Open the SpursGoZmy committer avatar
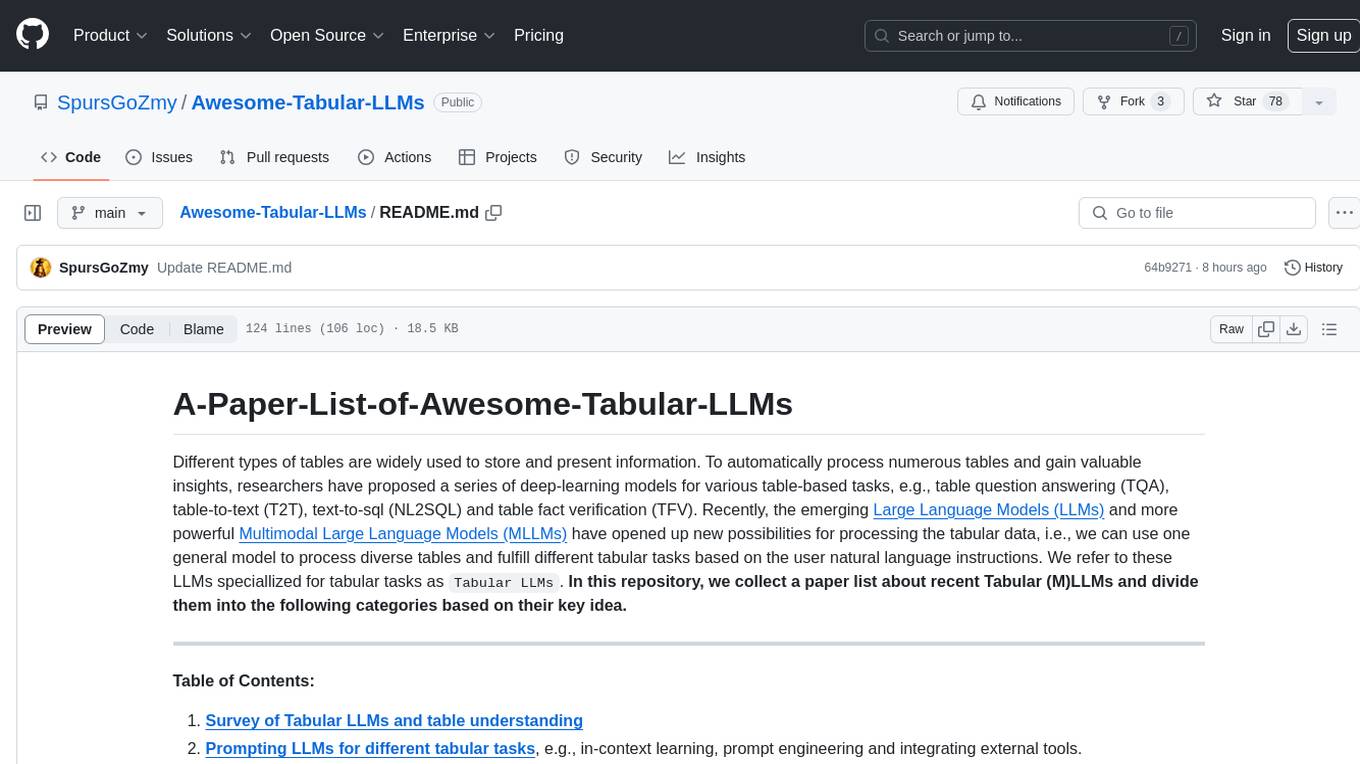Screen dimensions: 1360x764 pyautogui.click(x=41, y=268)
